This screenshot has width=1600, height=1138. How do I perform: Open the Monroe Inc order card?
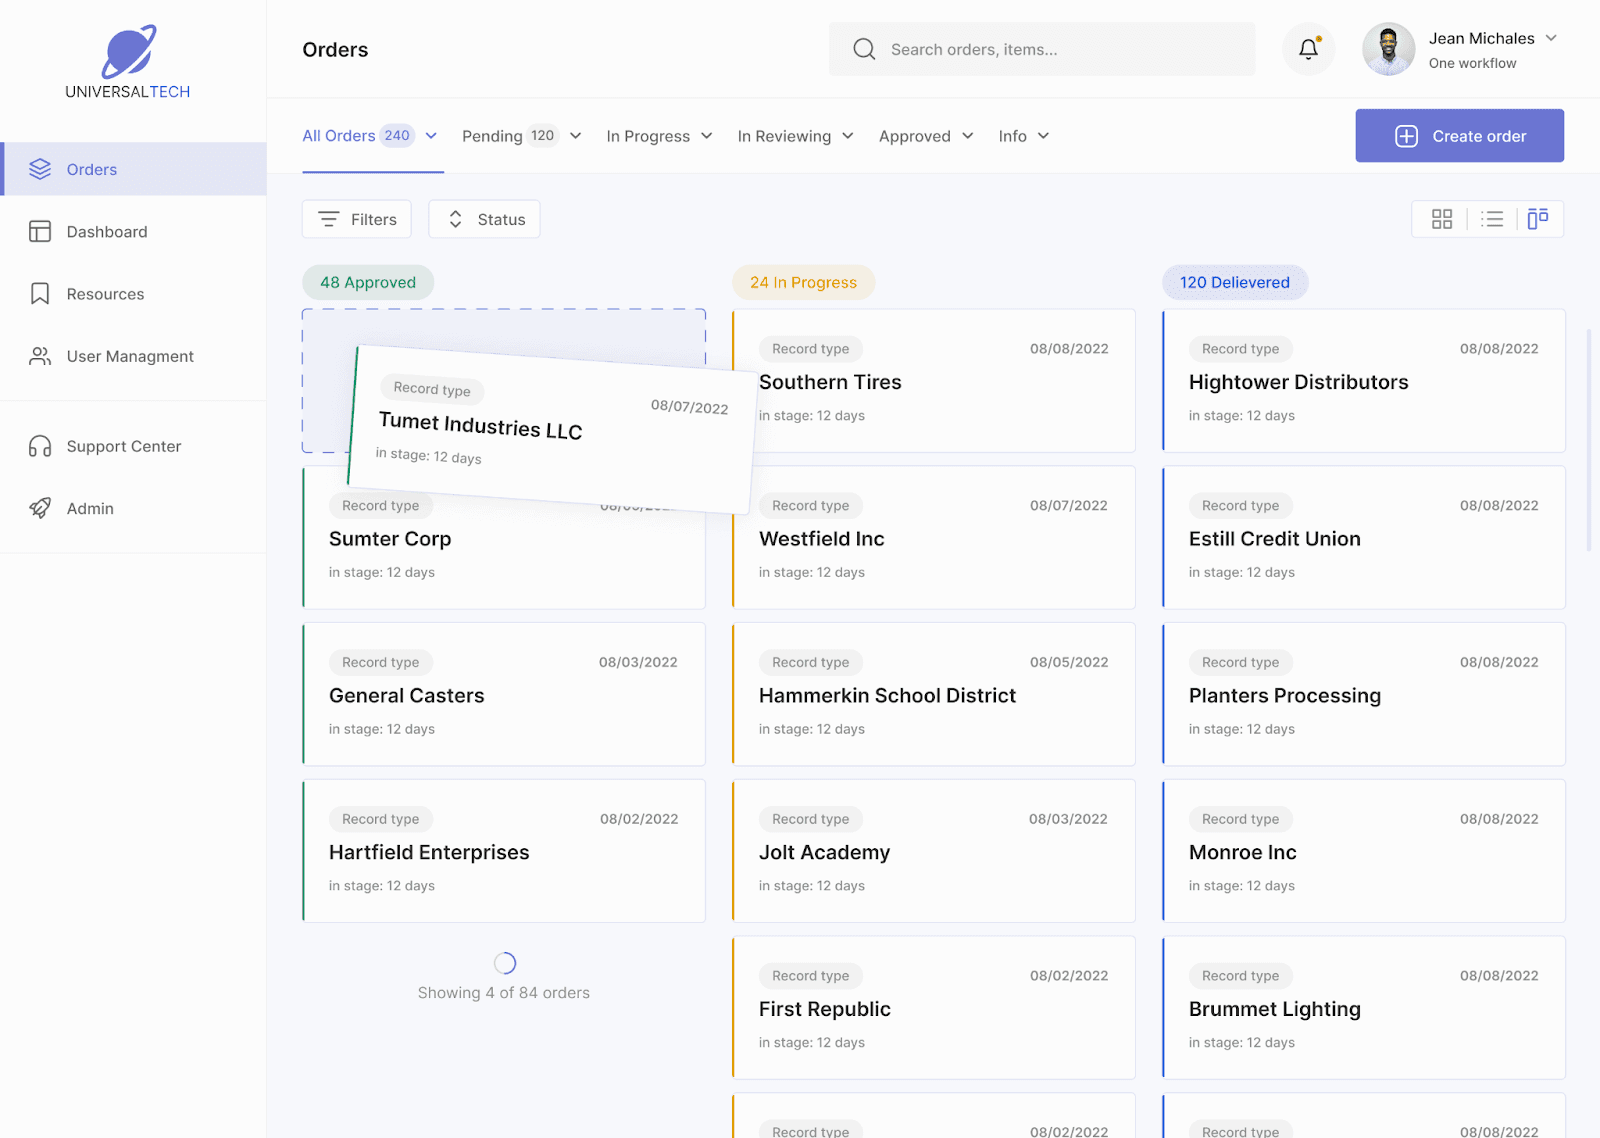tap(1364, 851)
